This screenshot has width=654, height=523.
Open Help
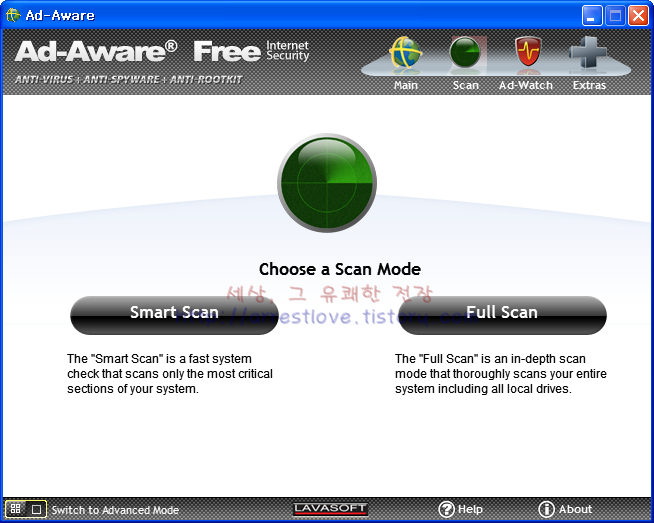460,509
